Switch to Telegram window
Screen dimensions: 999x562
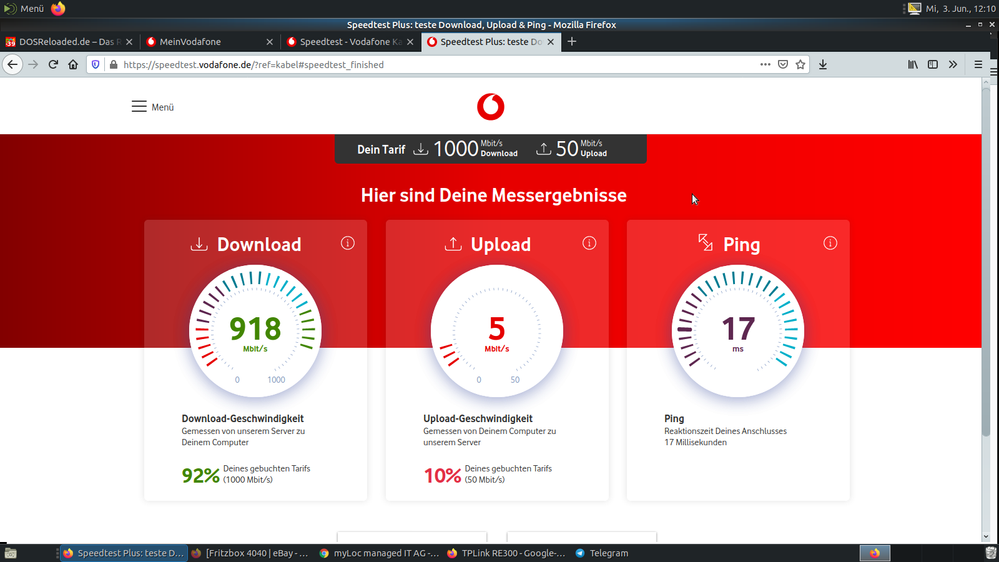coord(602,553)
